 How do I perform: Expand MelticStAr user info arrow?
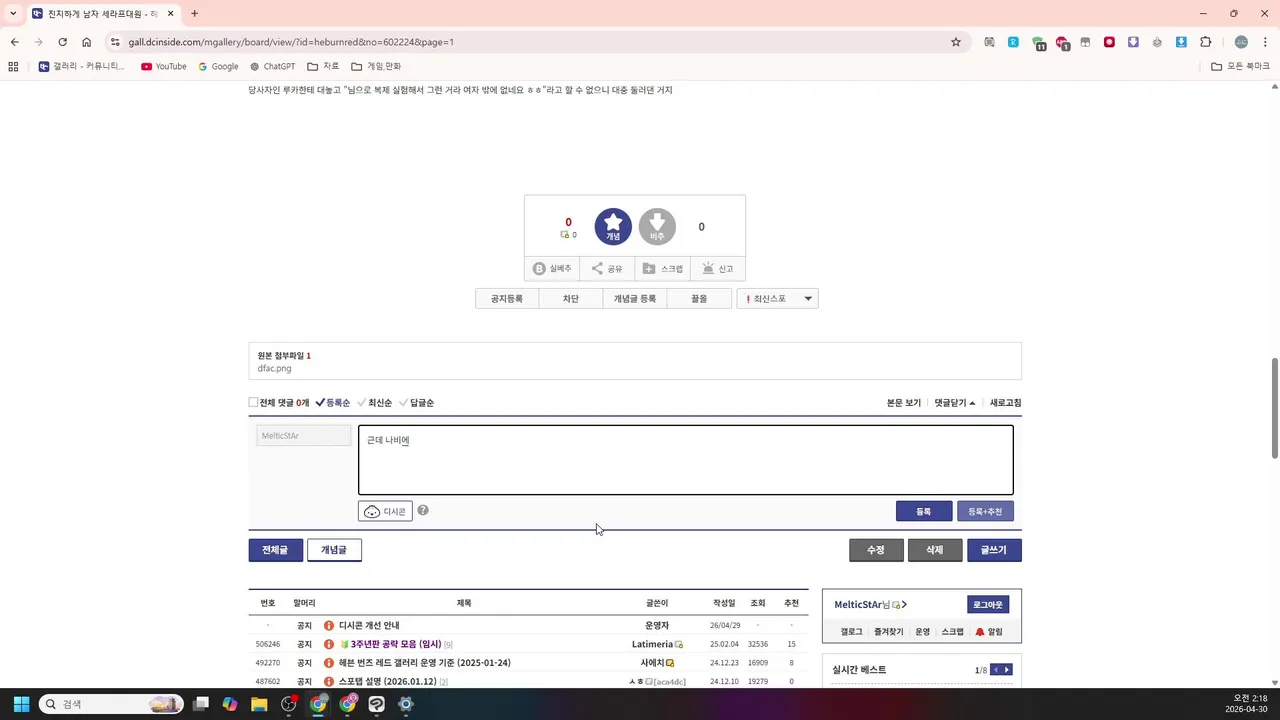(x=904, y=605)
